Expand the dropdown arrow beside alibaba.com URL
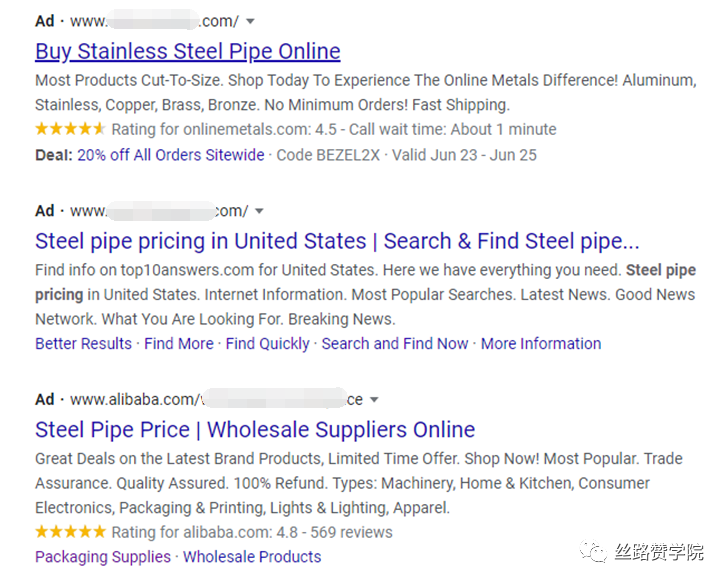 (x=374, y=400)
